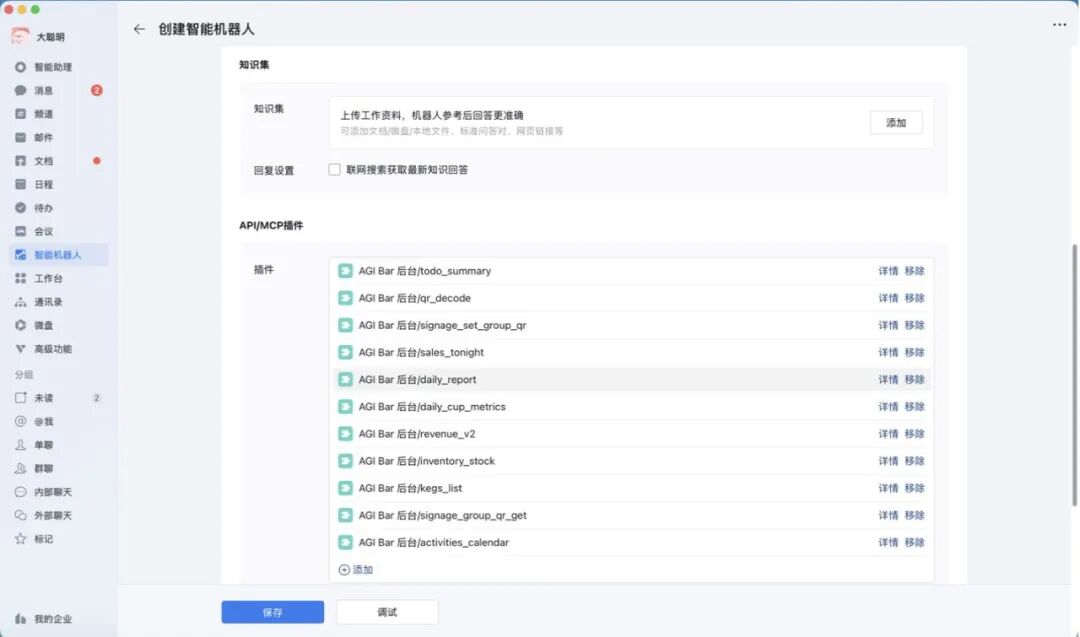Click the 智能机器人 sidebar icon
1080x637 pixels.
pos(21,255)
